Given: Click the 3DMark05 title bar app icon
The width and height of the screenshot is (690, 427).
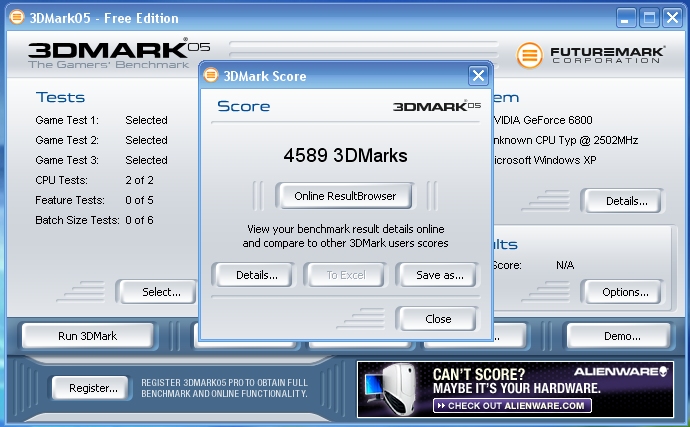Looking at the screenshot, I should (x=17, y=18).
